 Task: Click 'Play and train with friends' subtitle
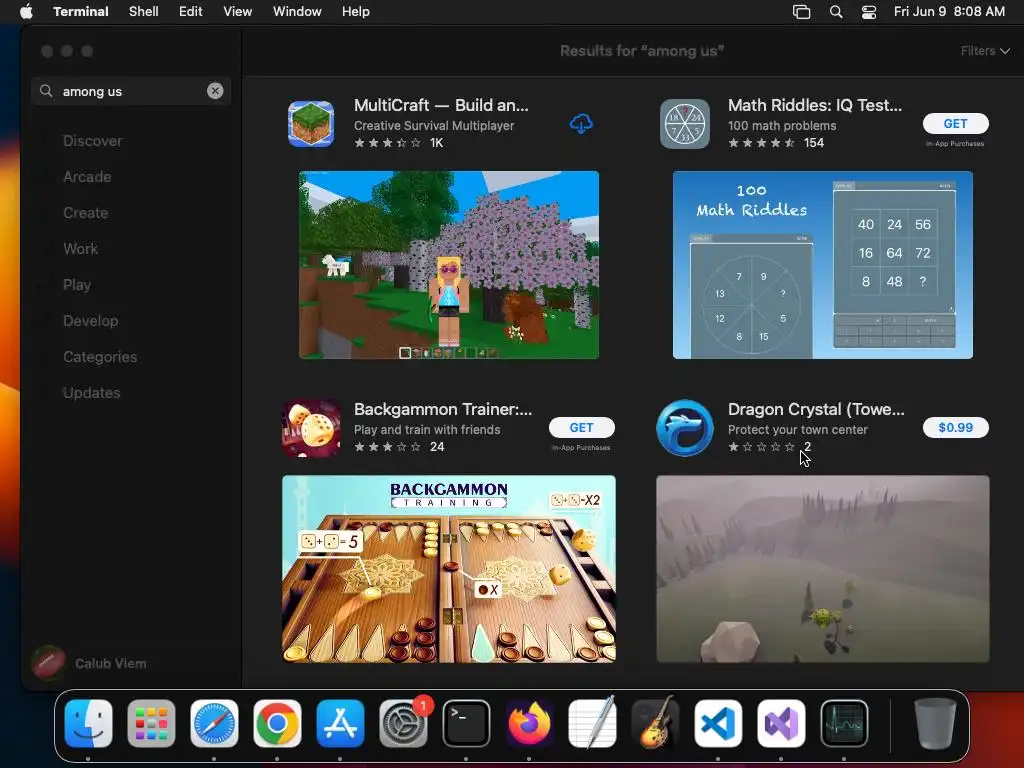click(427, 430)
